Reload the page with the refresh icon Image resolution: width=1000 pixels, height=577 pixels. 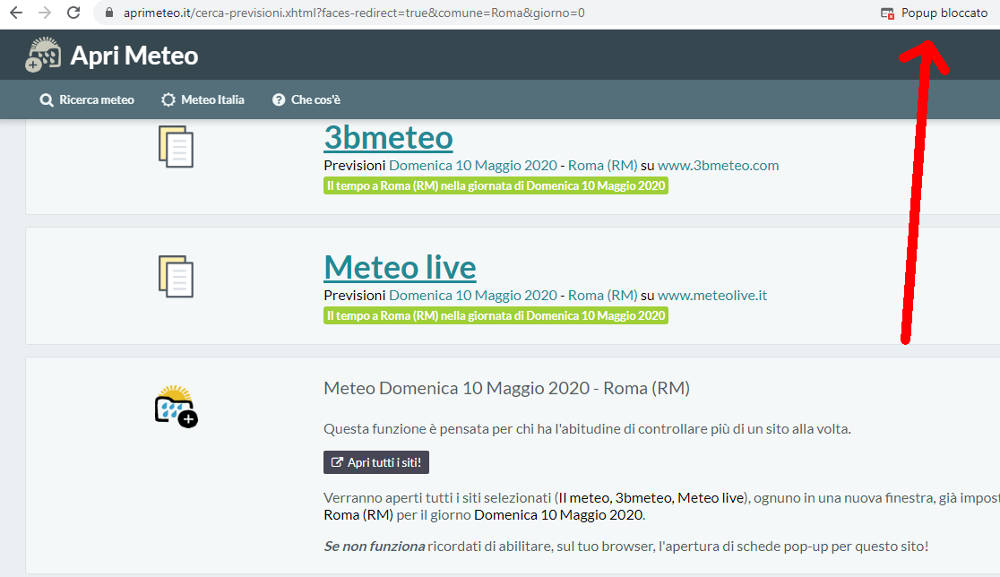[x=73, y=13]
